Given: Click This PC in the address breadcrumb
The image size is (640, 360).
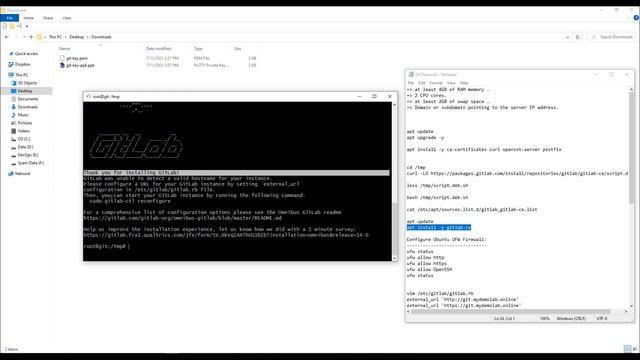Looking at the screenshot, I should [x=55, y=37].
